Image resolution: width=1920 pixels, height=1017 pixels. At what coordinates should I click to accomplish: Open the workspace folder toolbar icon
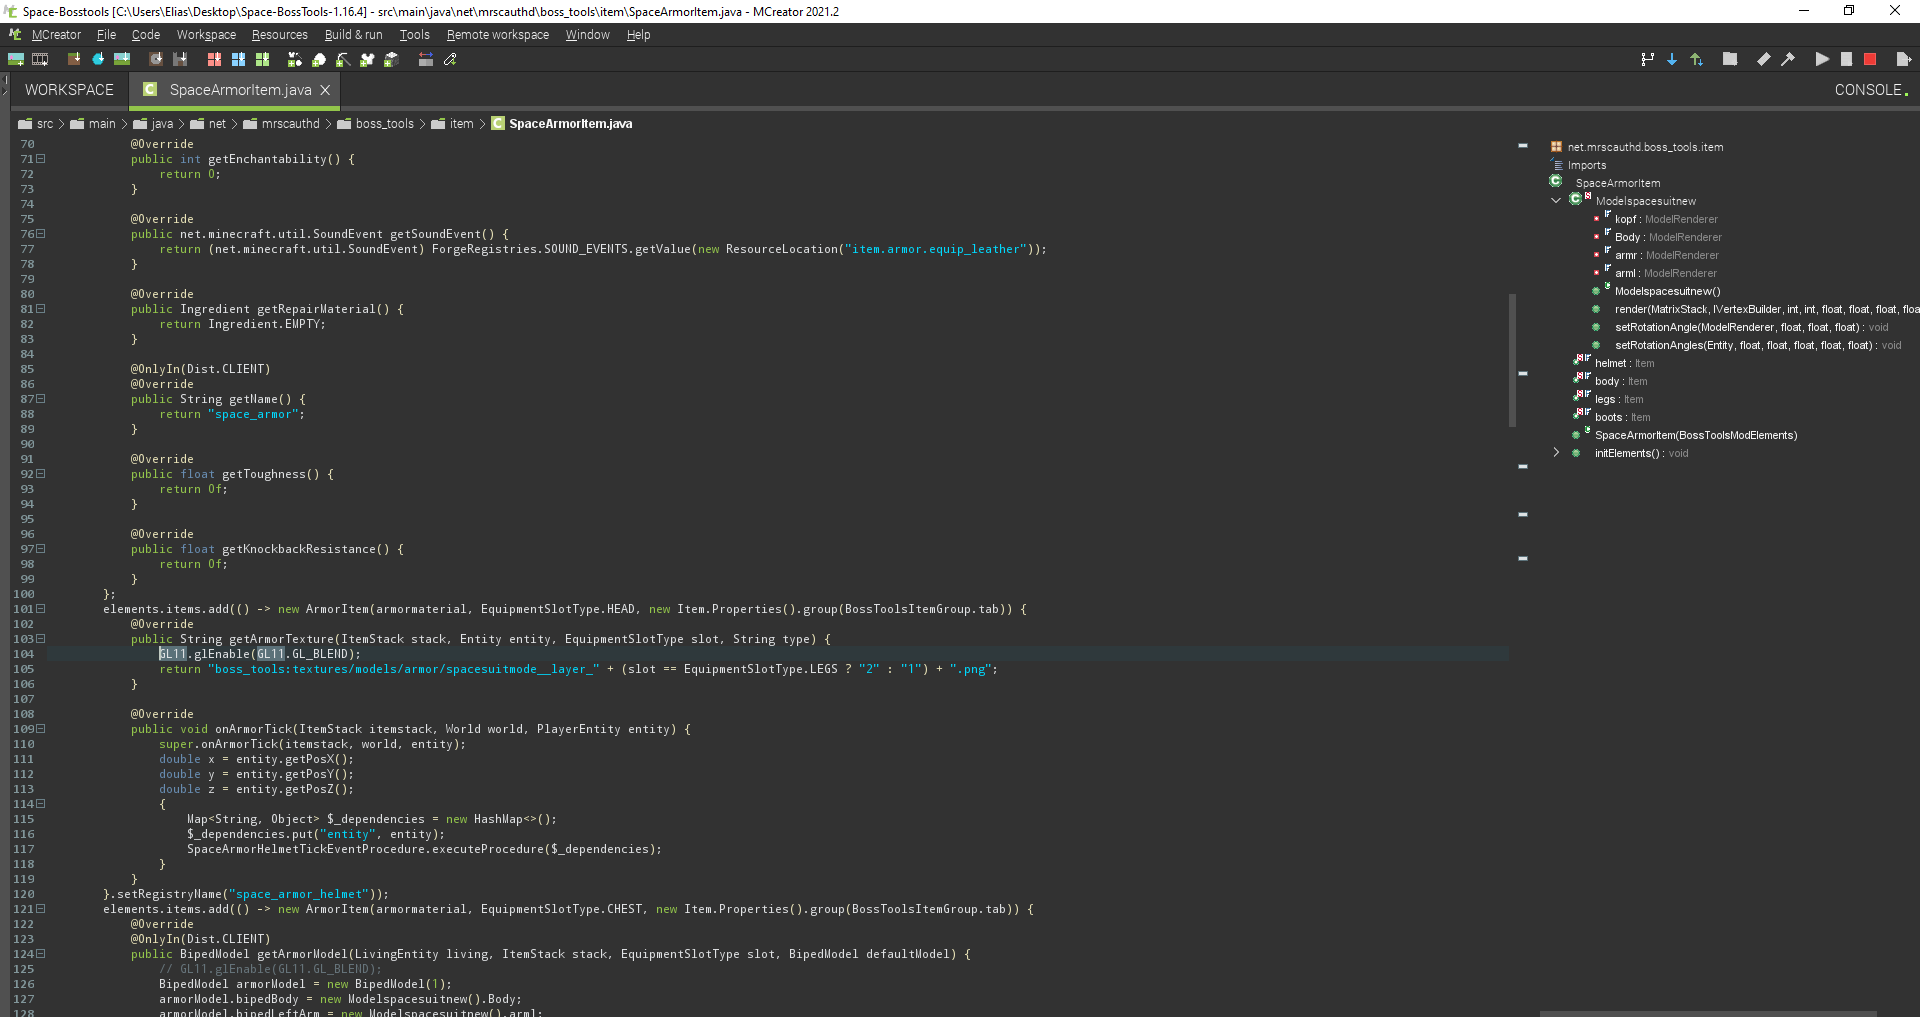point(1731,59)
